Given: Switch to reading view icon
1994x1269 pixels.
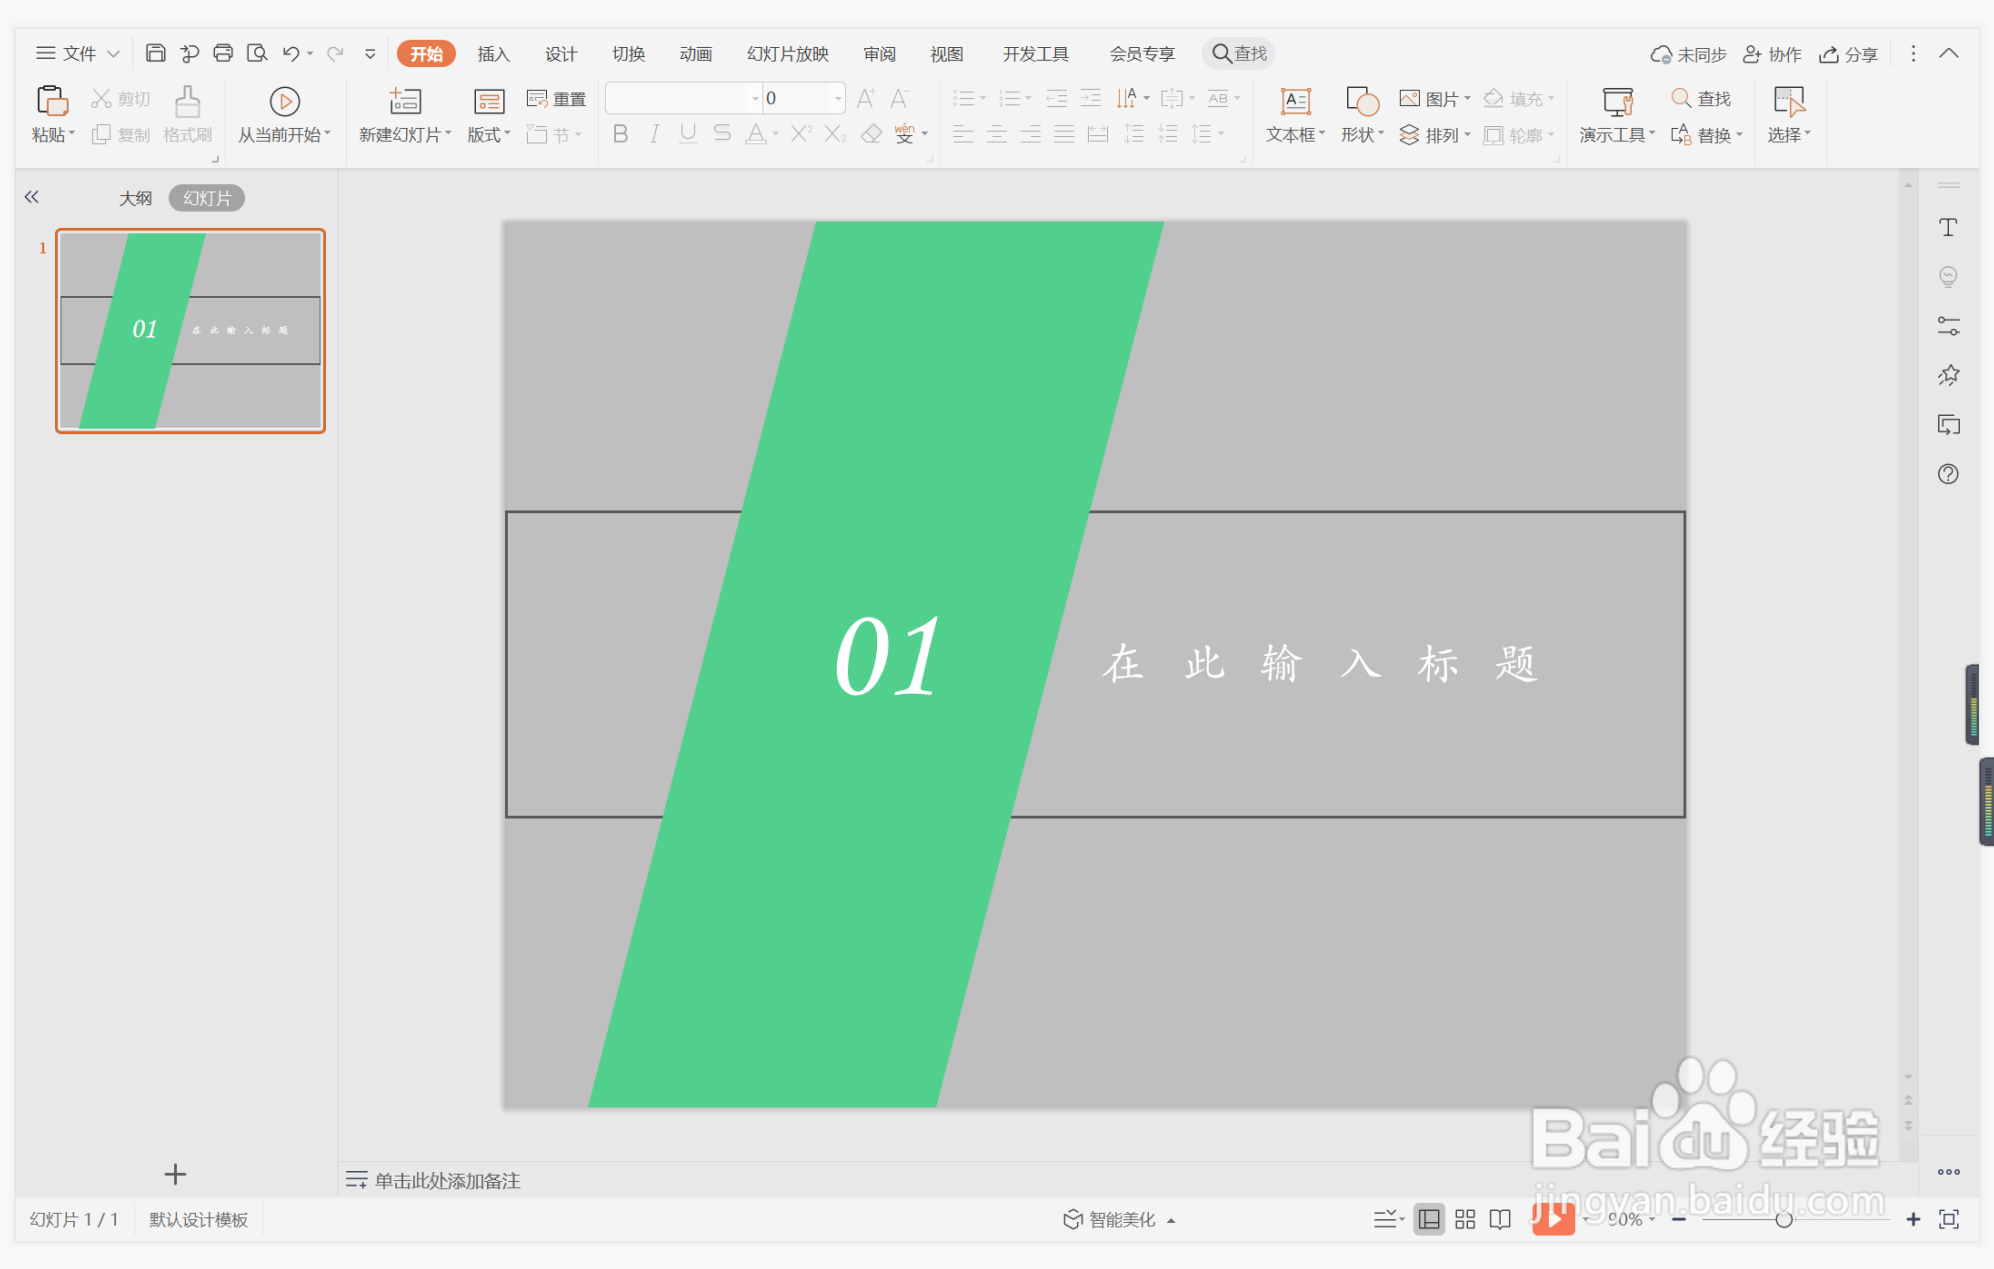Looking at the screenshot, I should (1500, 1219).
